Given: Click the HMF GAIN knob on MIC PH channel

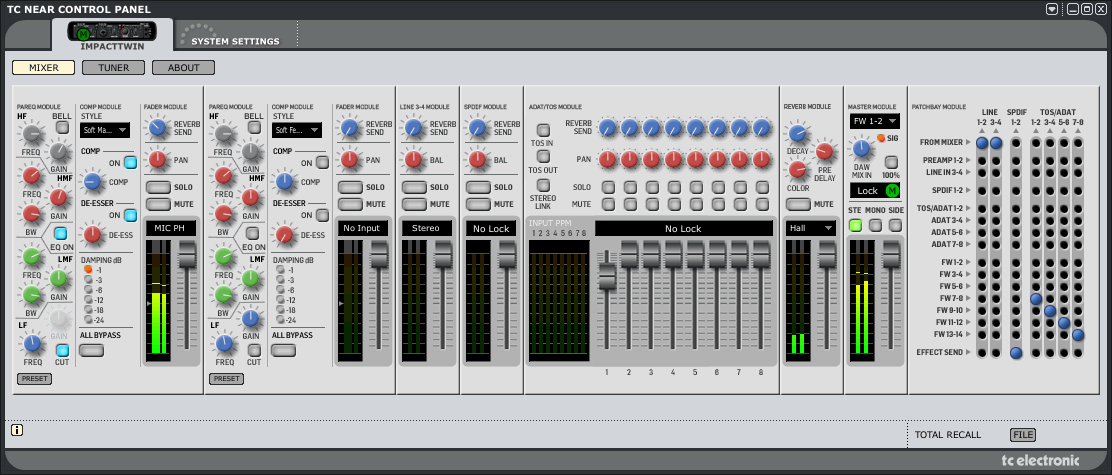Looking at the screenshot, I should tap(59, 197).
